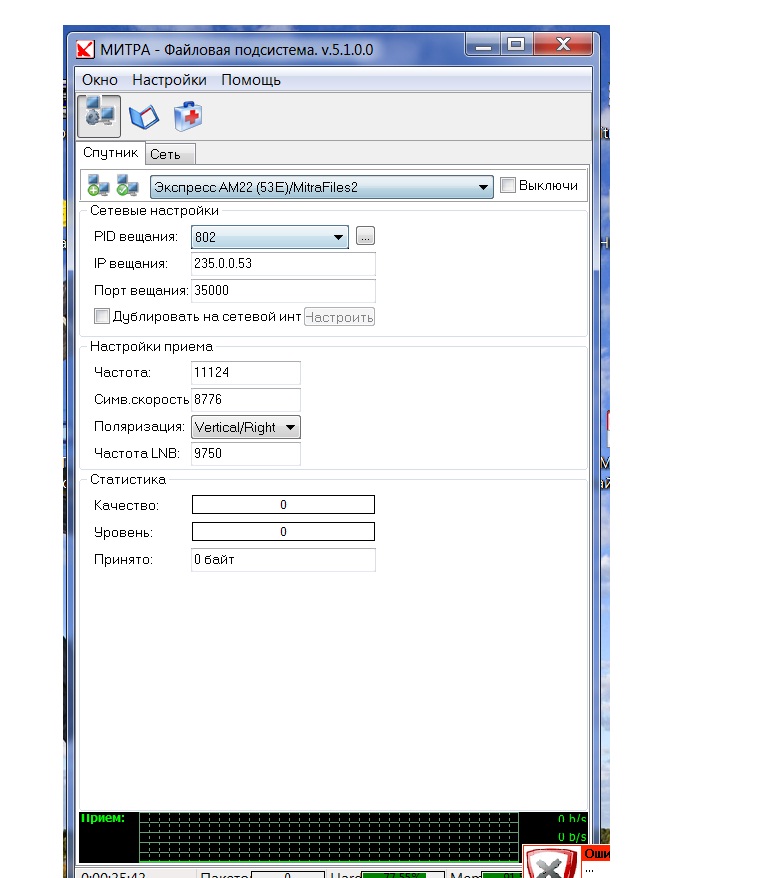Close the MITRA window
The image size is (768, 878).
[562, 44]
